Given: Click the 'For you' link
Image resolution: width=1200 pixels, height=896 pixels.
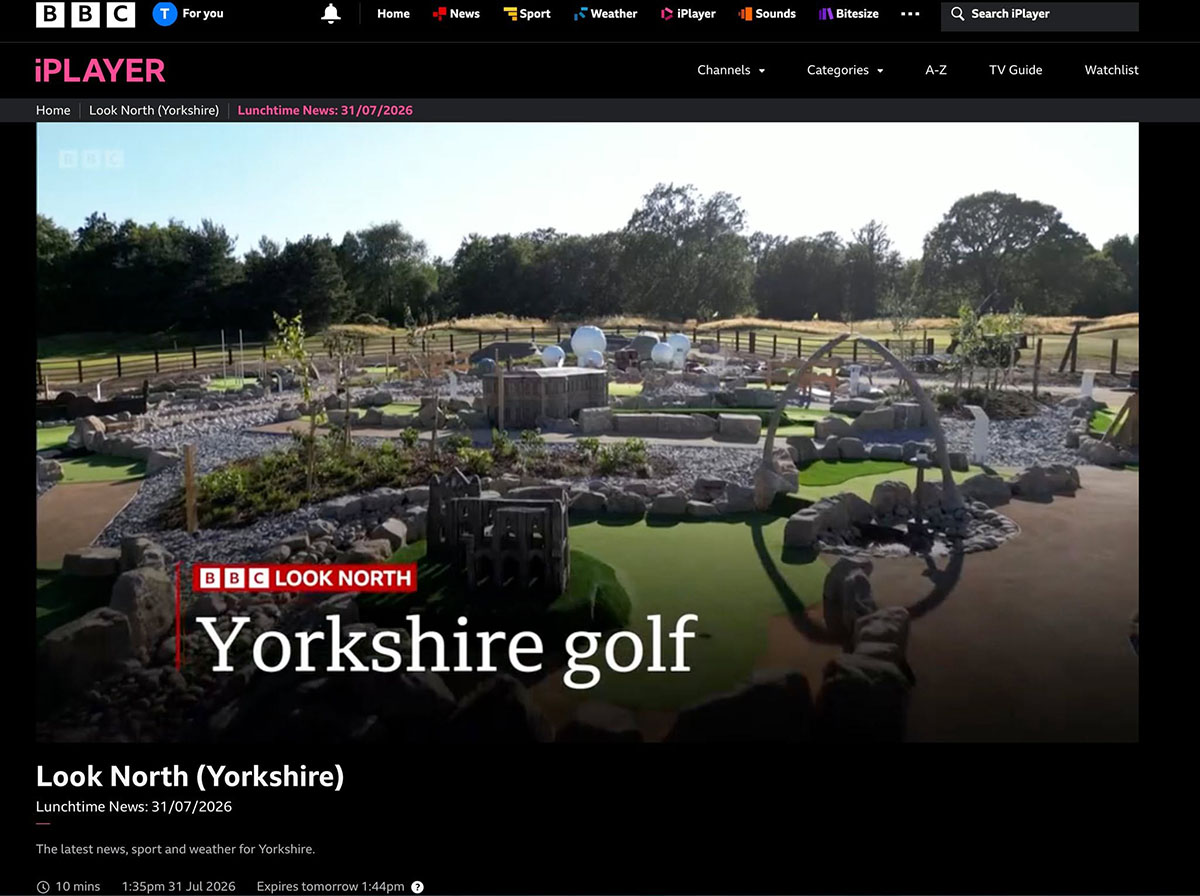Looking at the screenshot, I should [203, 14].
